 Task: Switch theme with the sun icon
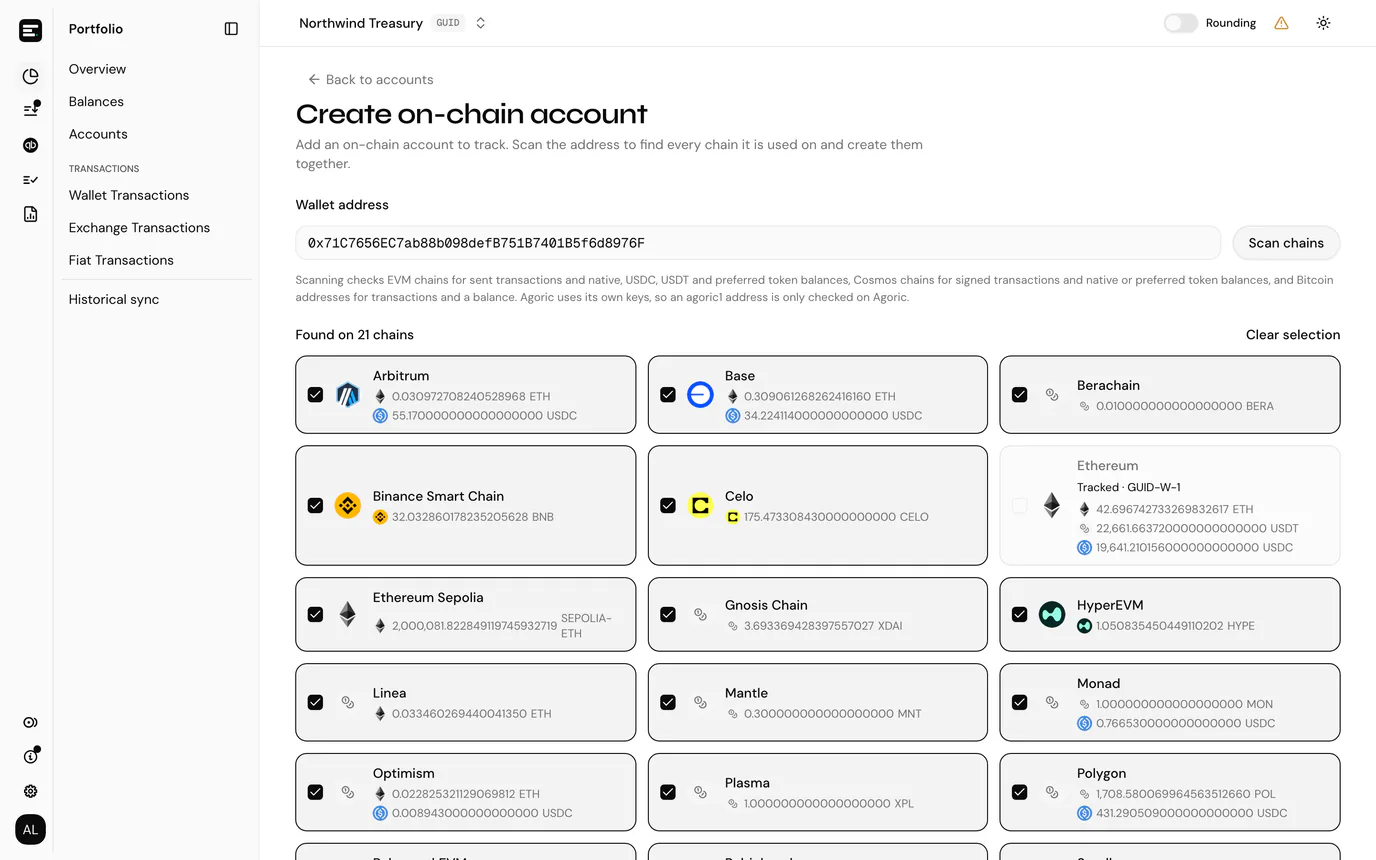tap(1323, 23)
